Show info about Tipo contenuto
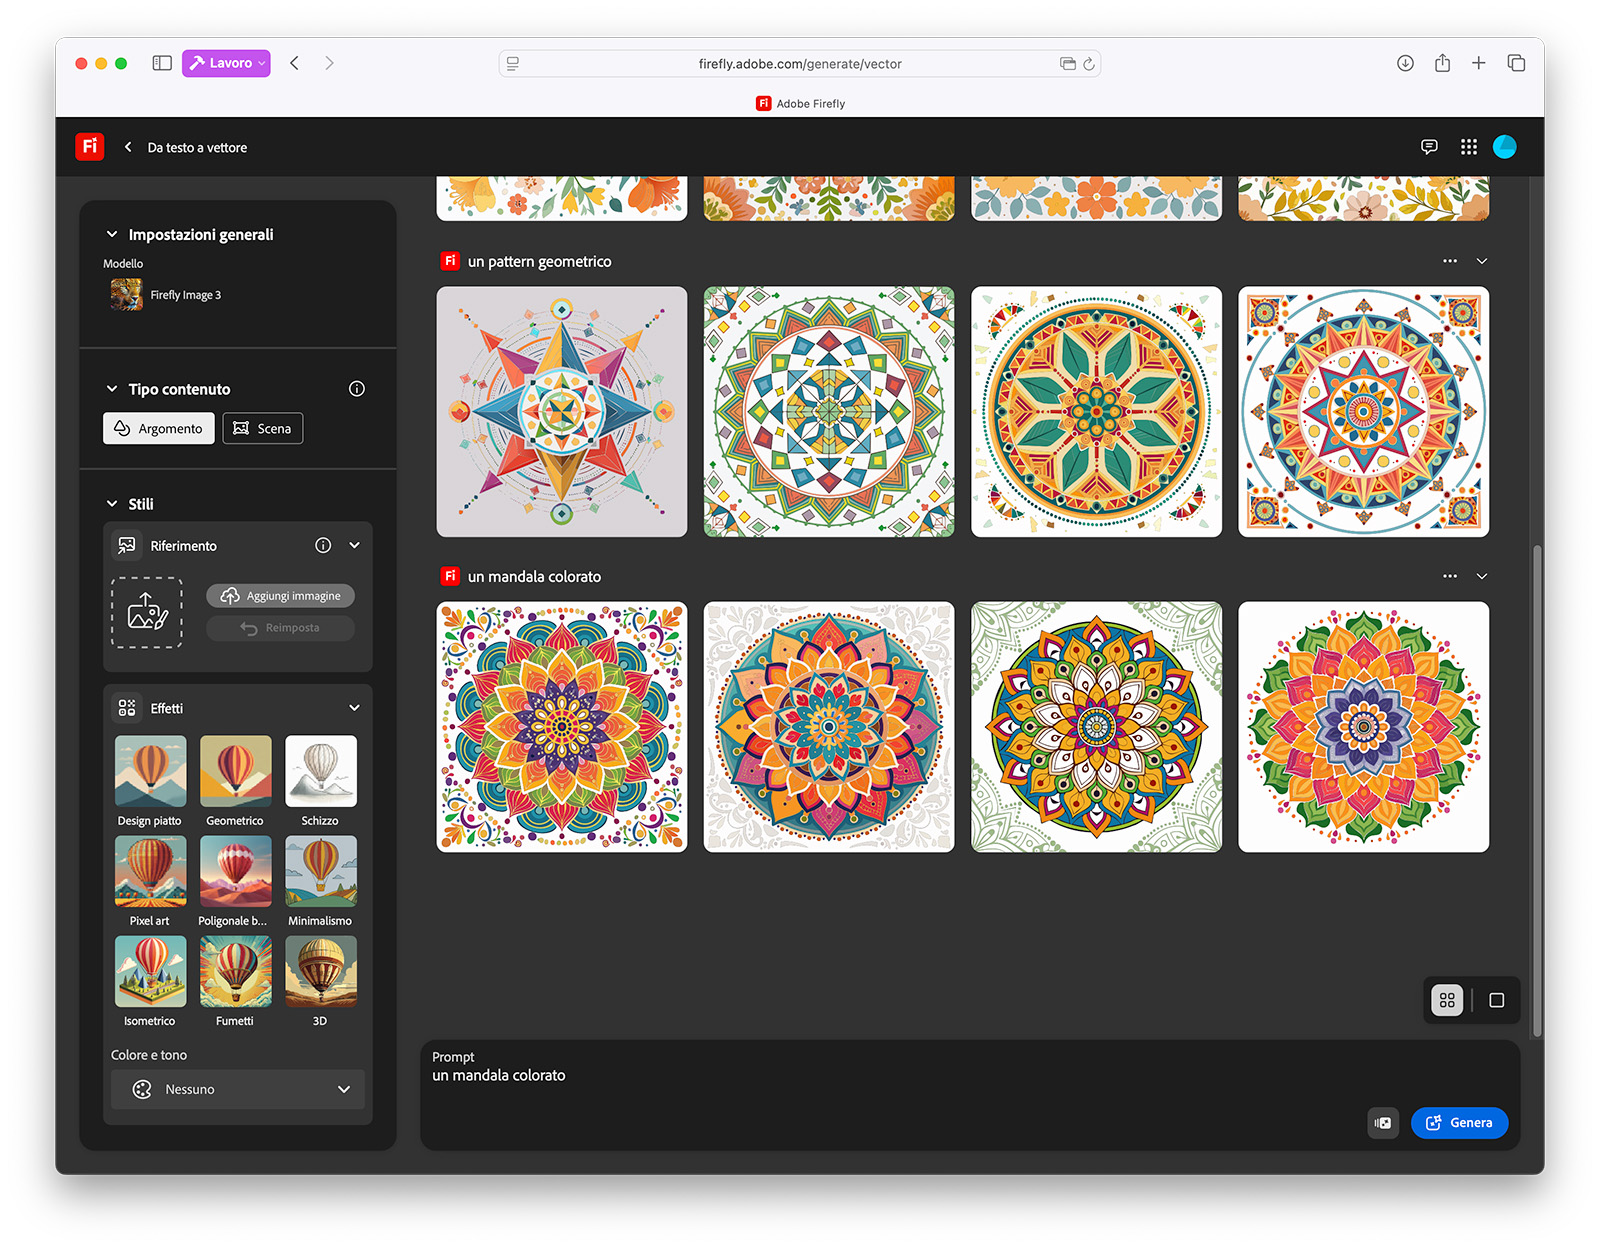Screen dimensions: 1600x1248 tap(356, 389)
